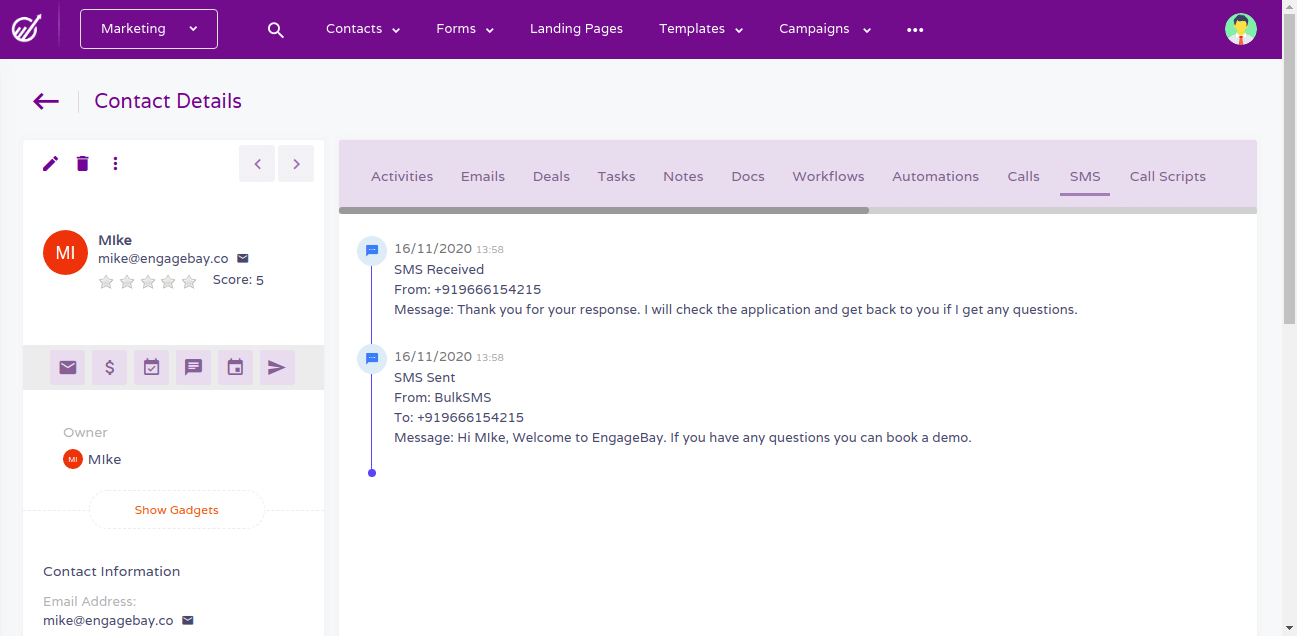Viewport: 1297px width, 636px height.
Task: Click the To: +919666154215 line
Action: coord(459,417)
